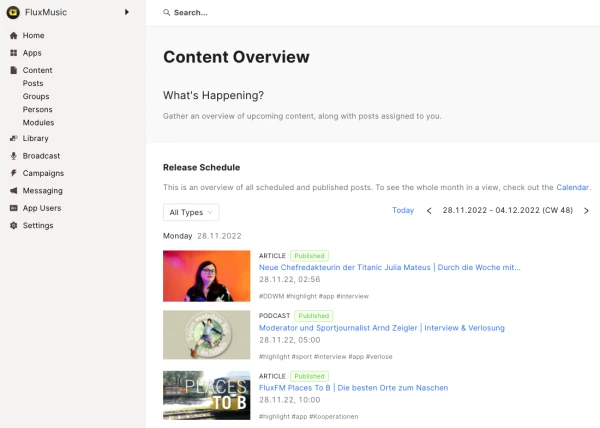Screen dimensions: 600x428
Task: Select Posts under Content
Action: [33, 83]
